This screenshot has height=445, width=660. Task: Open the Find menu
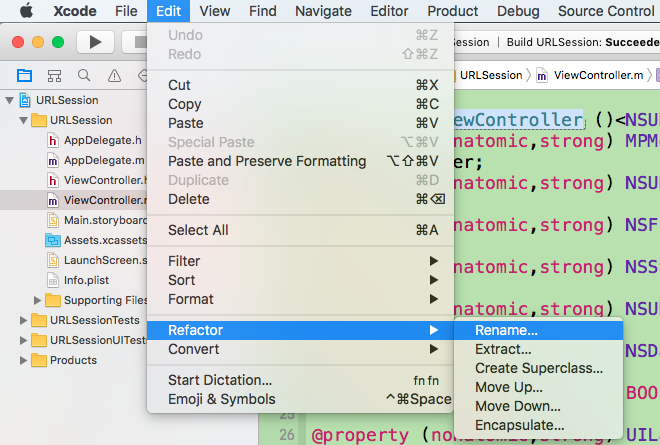(263, 11)
